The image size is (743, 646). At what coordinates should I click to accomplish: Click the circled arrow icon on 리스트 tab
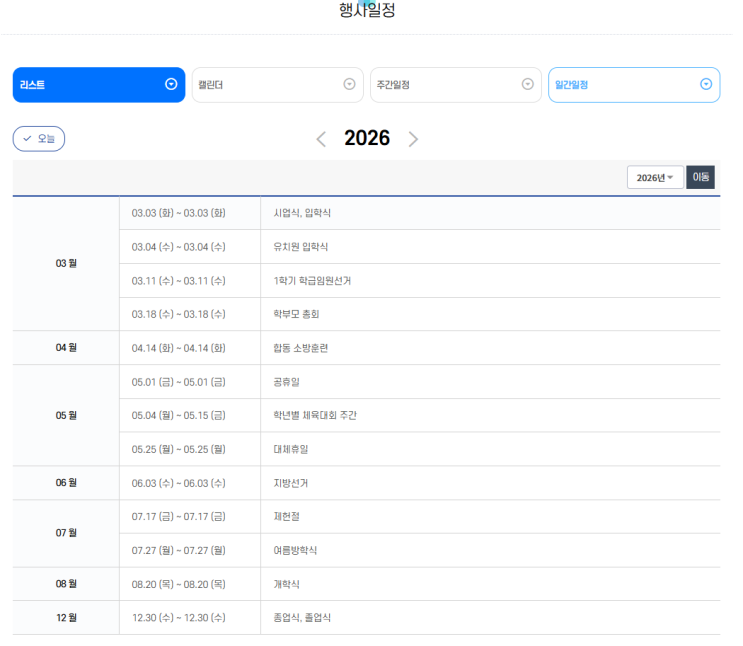(x=171, y=85)
